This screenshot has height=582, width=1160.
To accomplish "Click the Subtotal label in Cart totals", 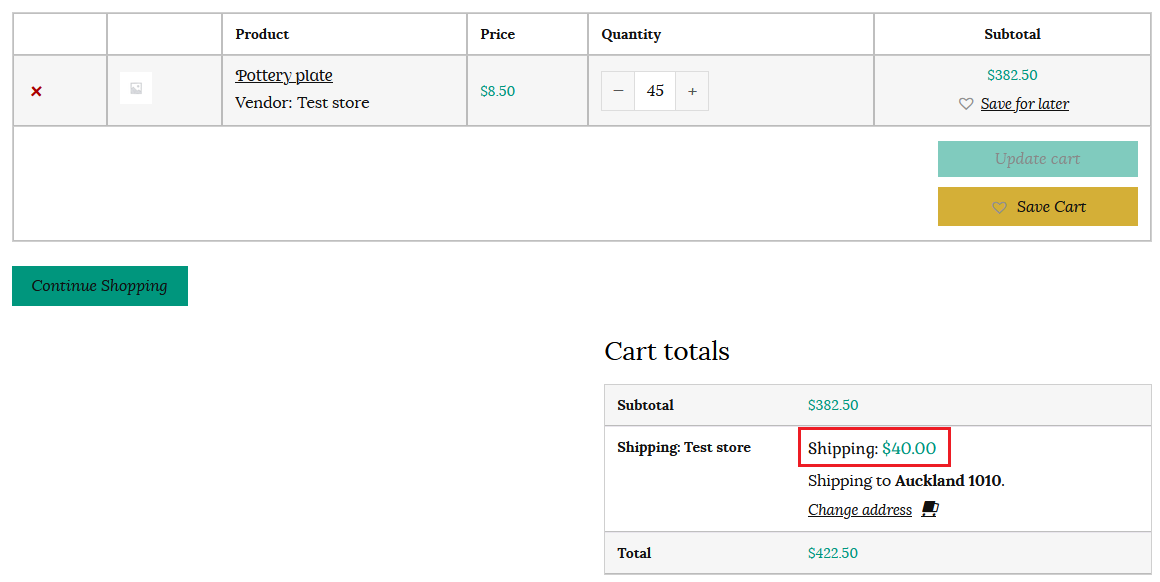I will [x=645, y=405].
